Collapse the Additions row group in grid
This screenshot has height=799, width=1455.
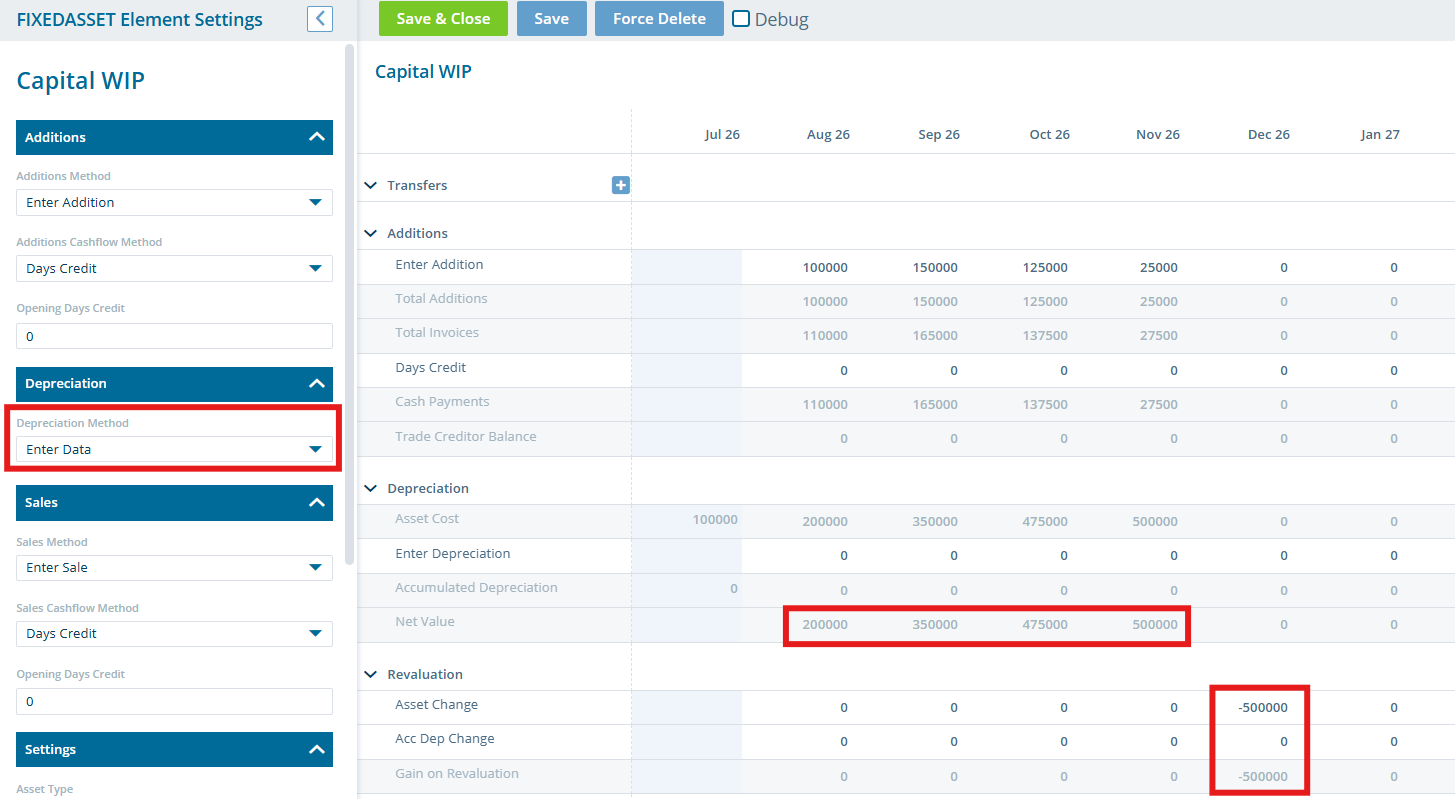coord(371,233)
